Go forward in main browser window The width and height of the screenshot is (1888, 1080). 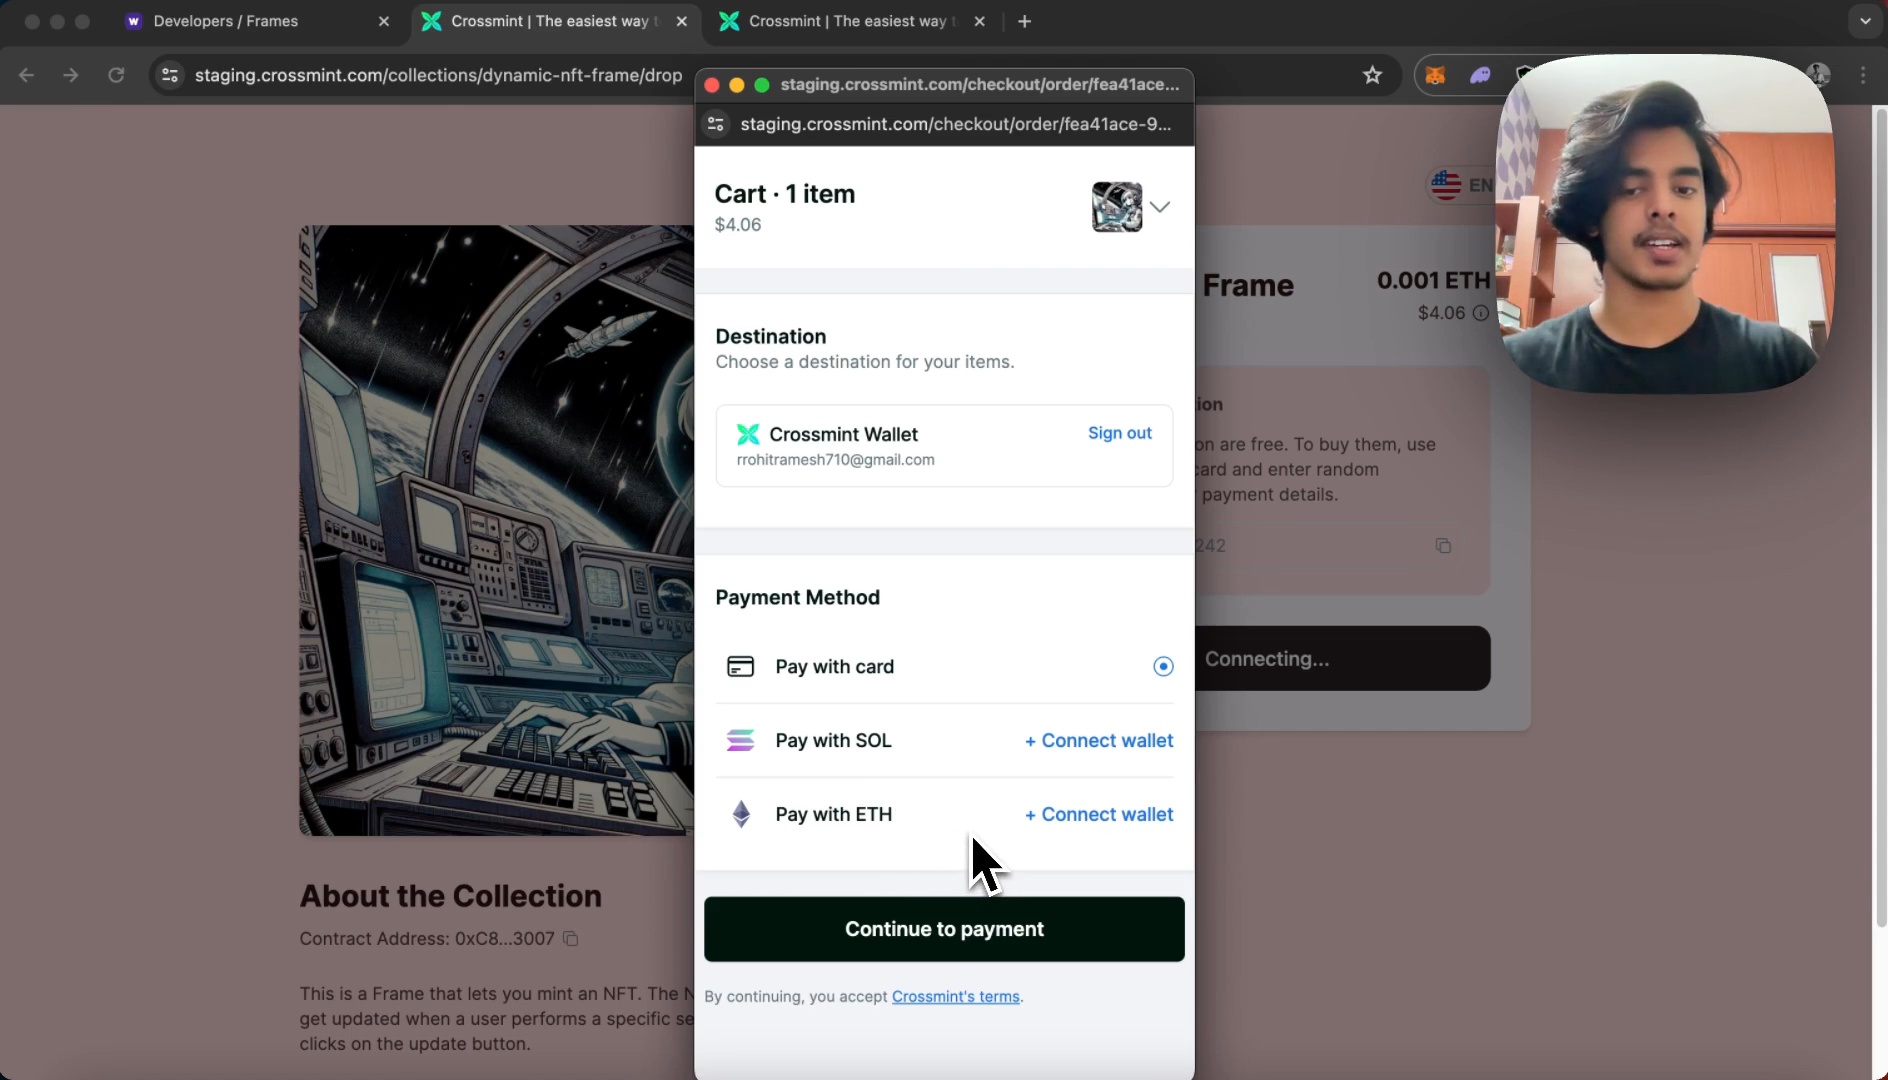coord(70,75)
